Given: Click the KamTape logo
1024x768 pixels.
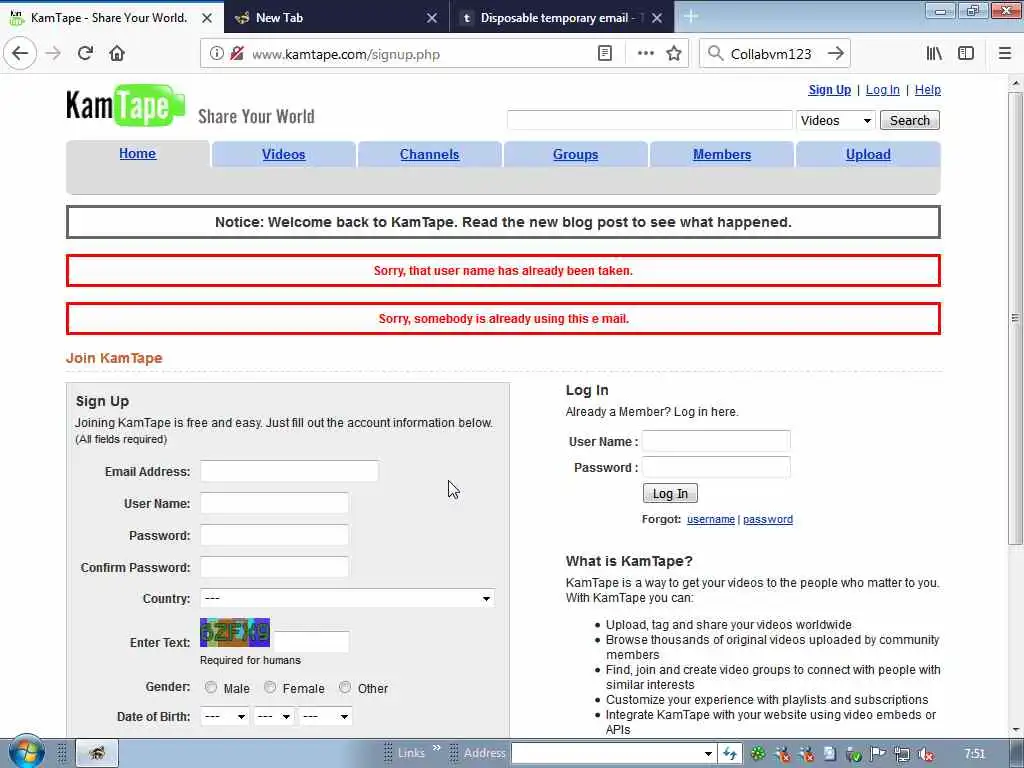Looking at the screenshot, I should click(125, 105).
